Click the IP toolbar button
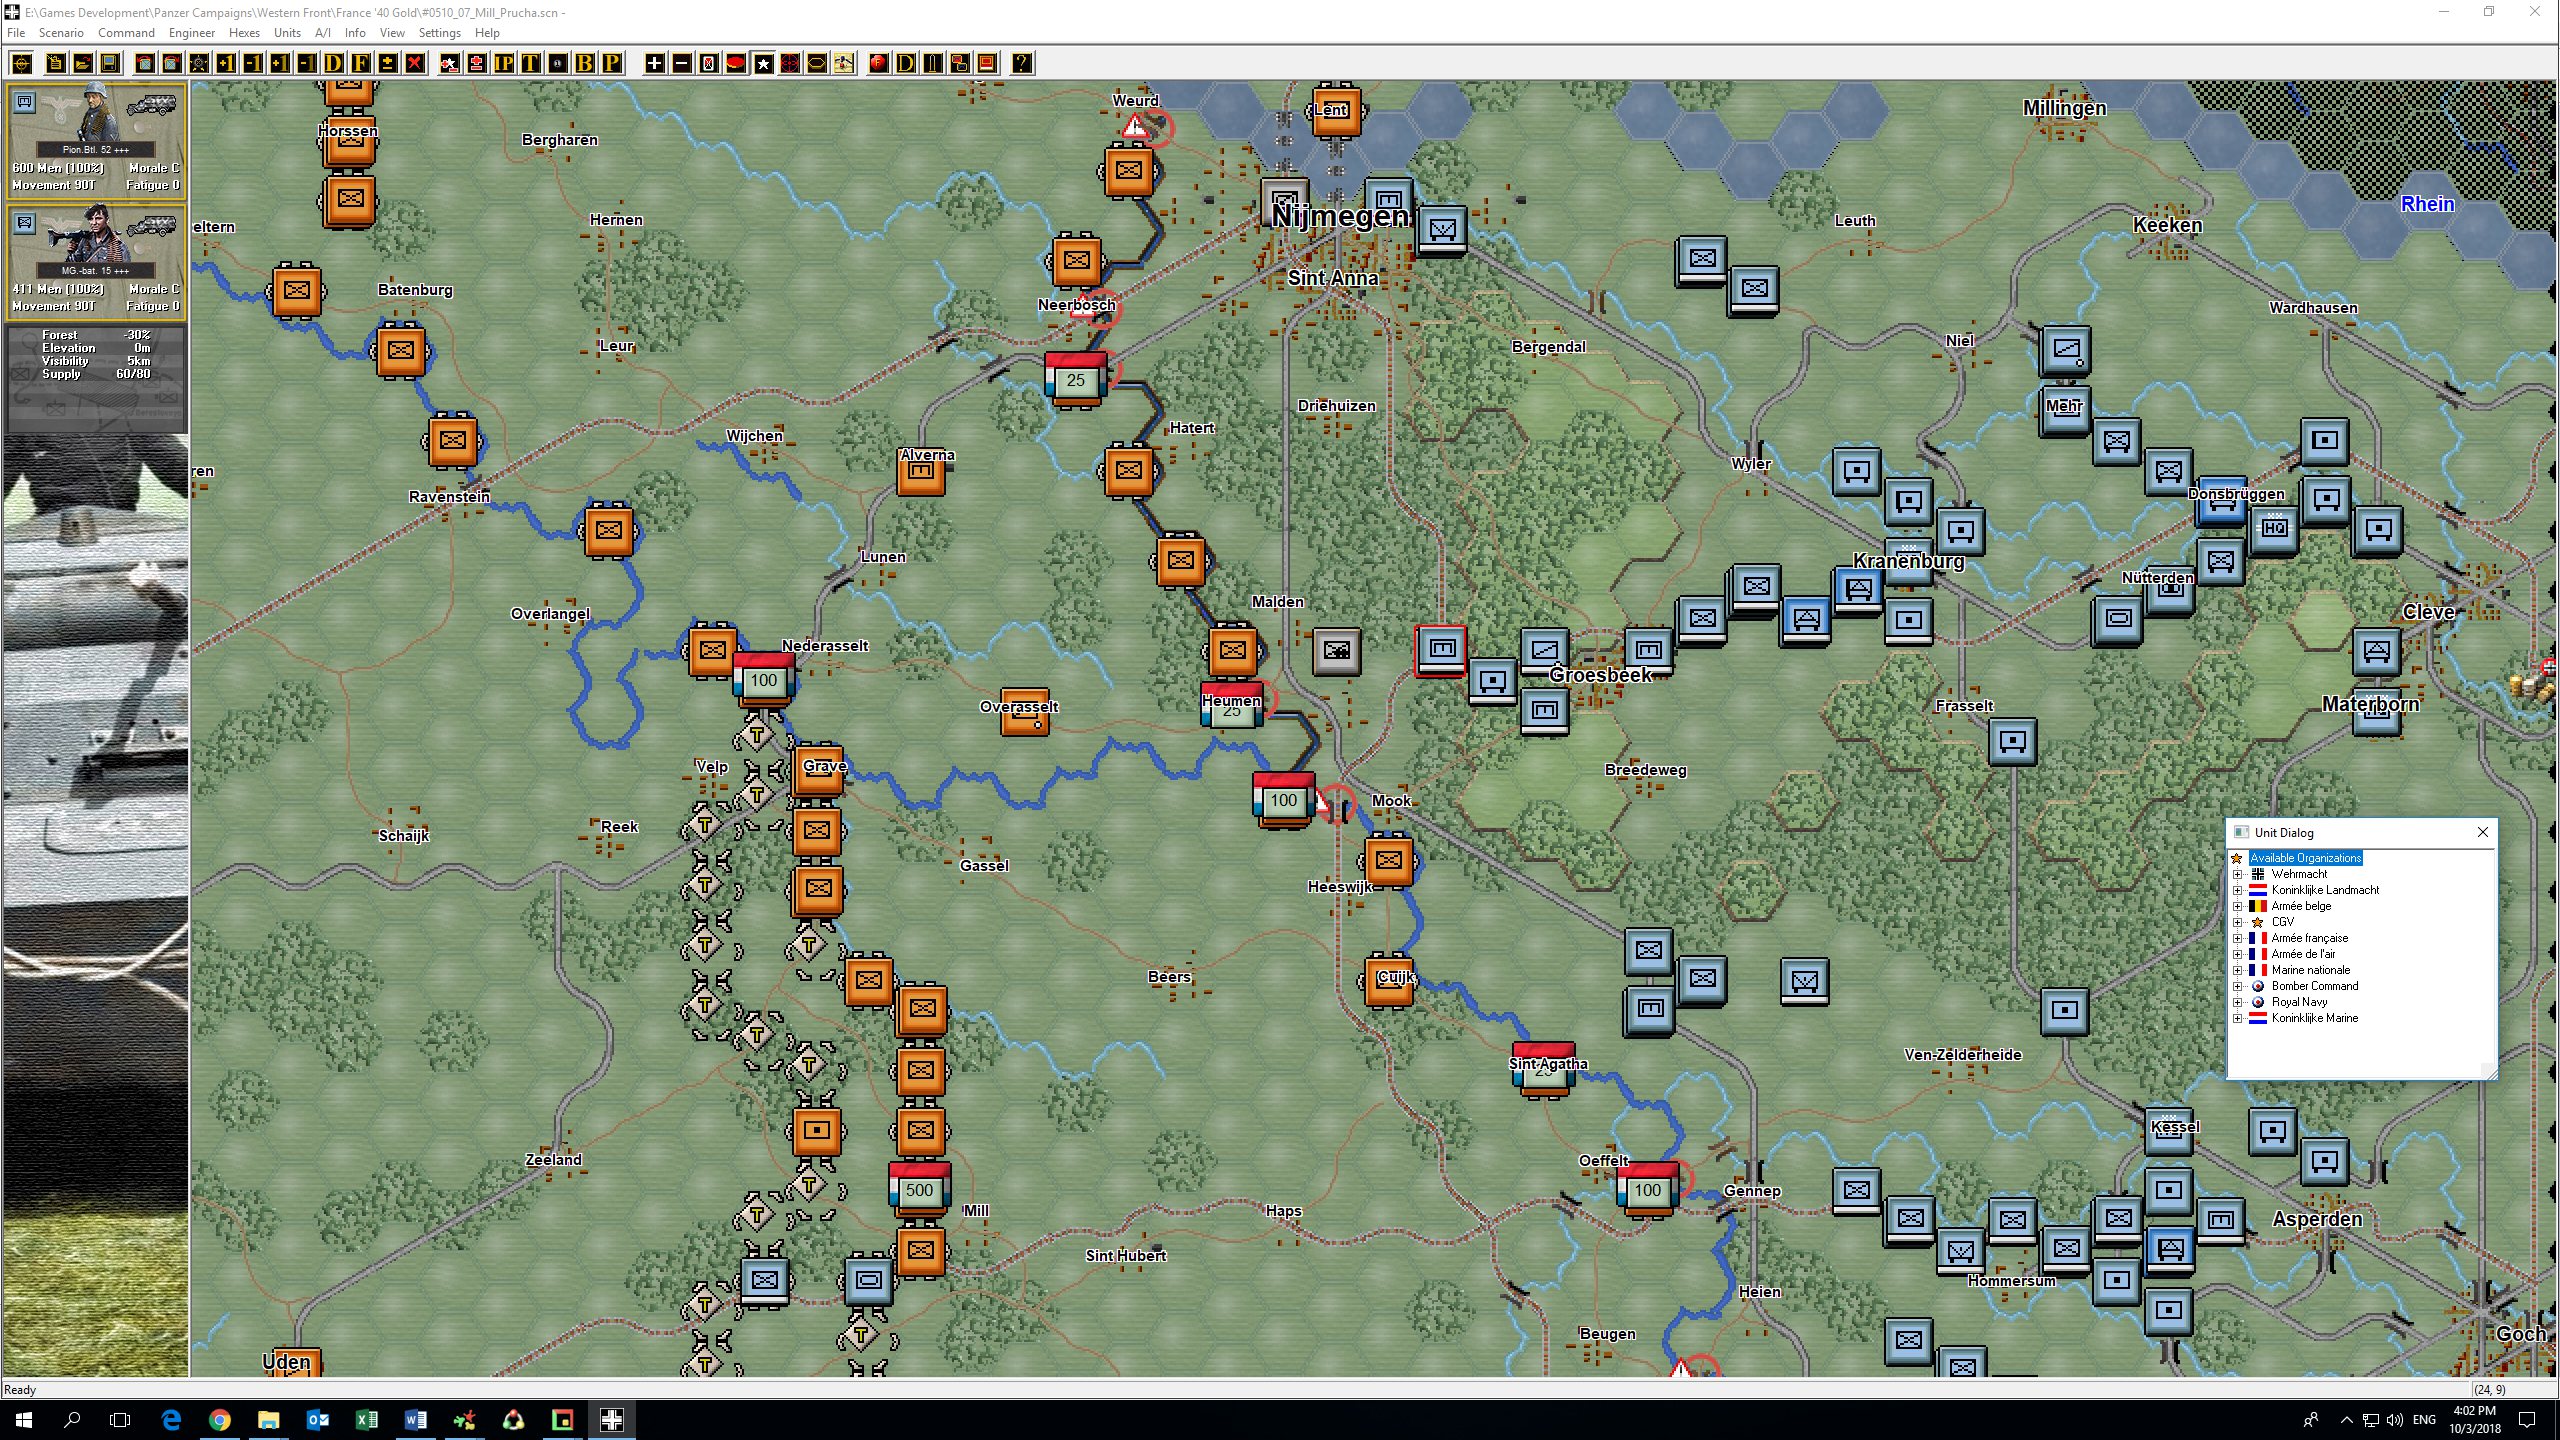 coord(503,64)
